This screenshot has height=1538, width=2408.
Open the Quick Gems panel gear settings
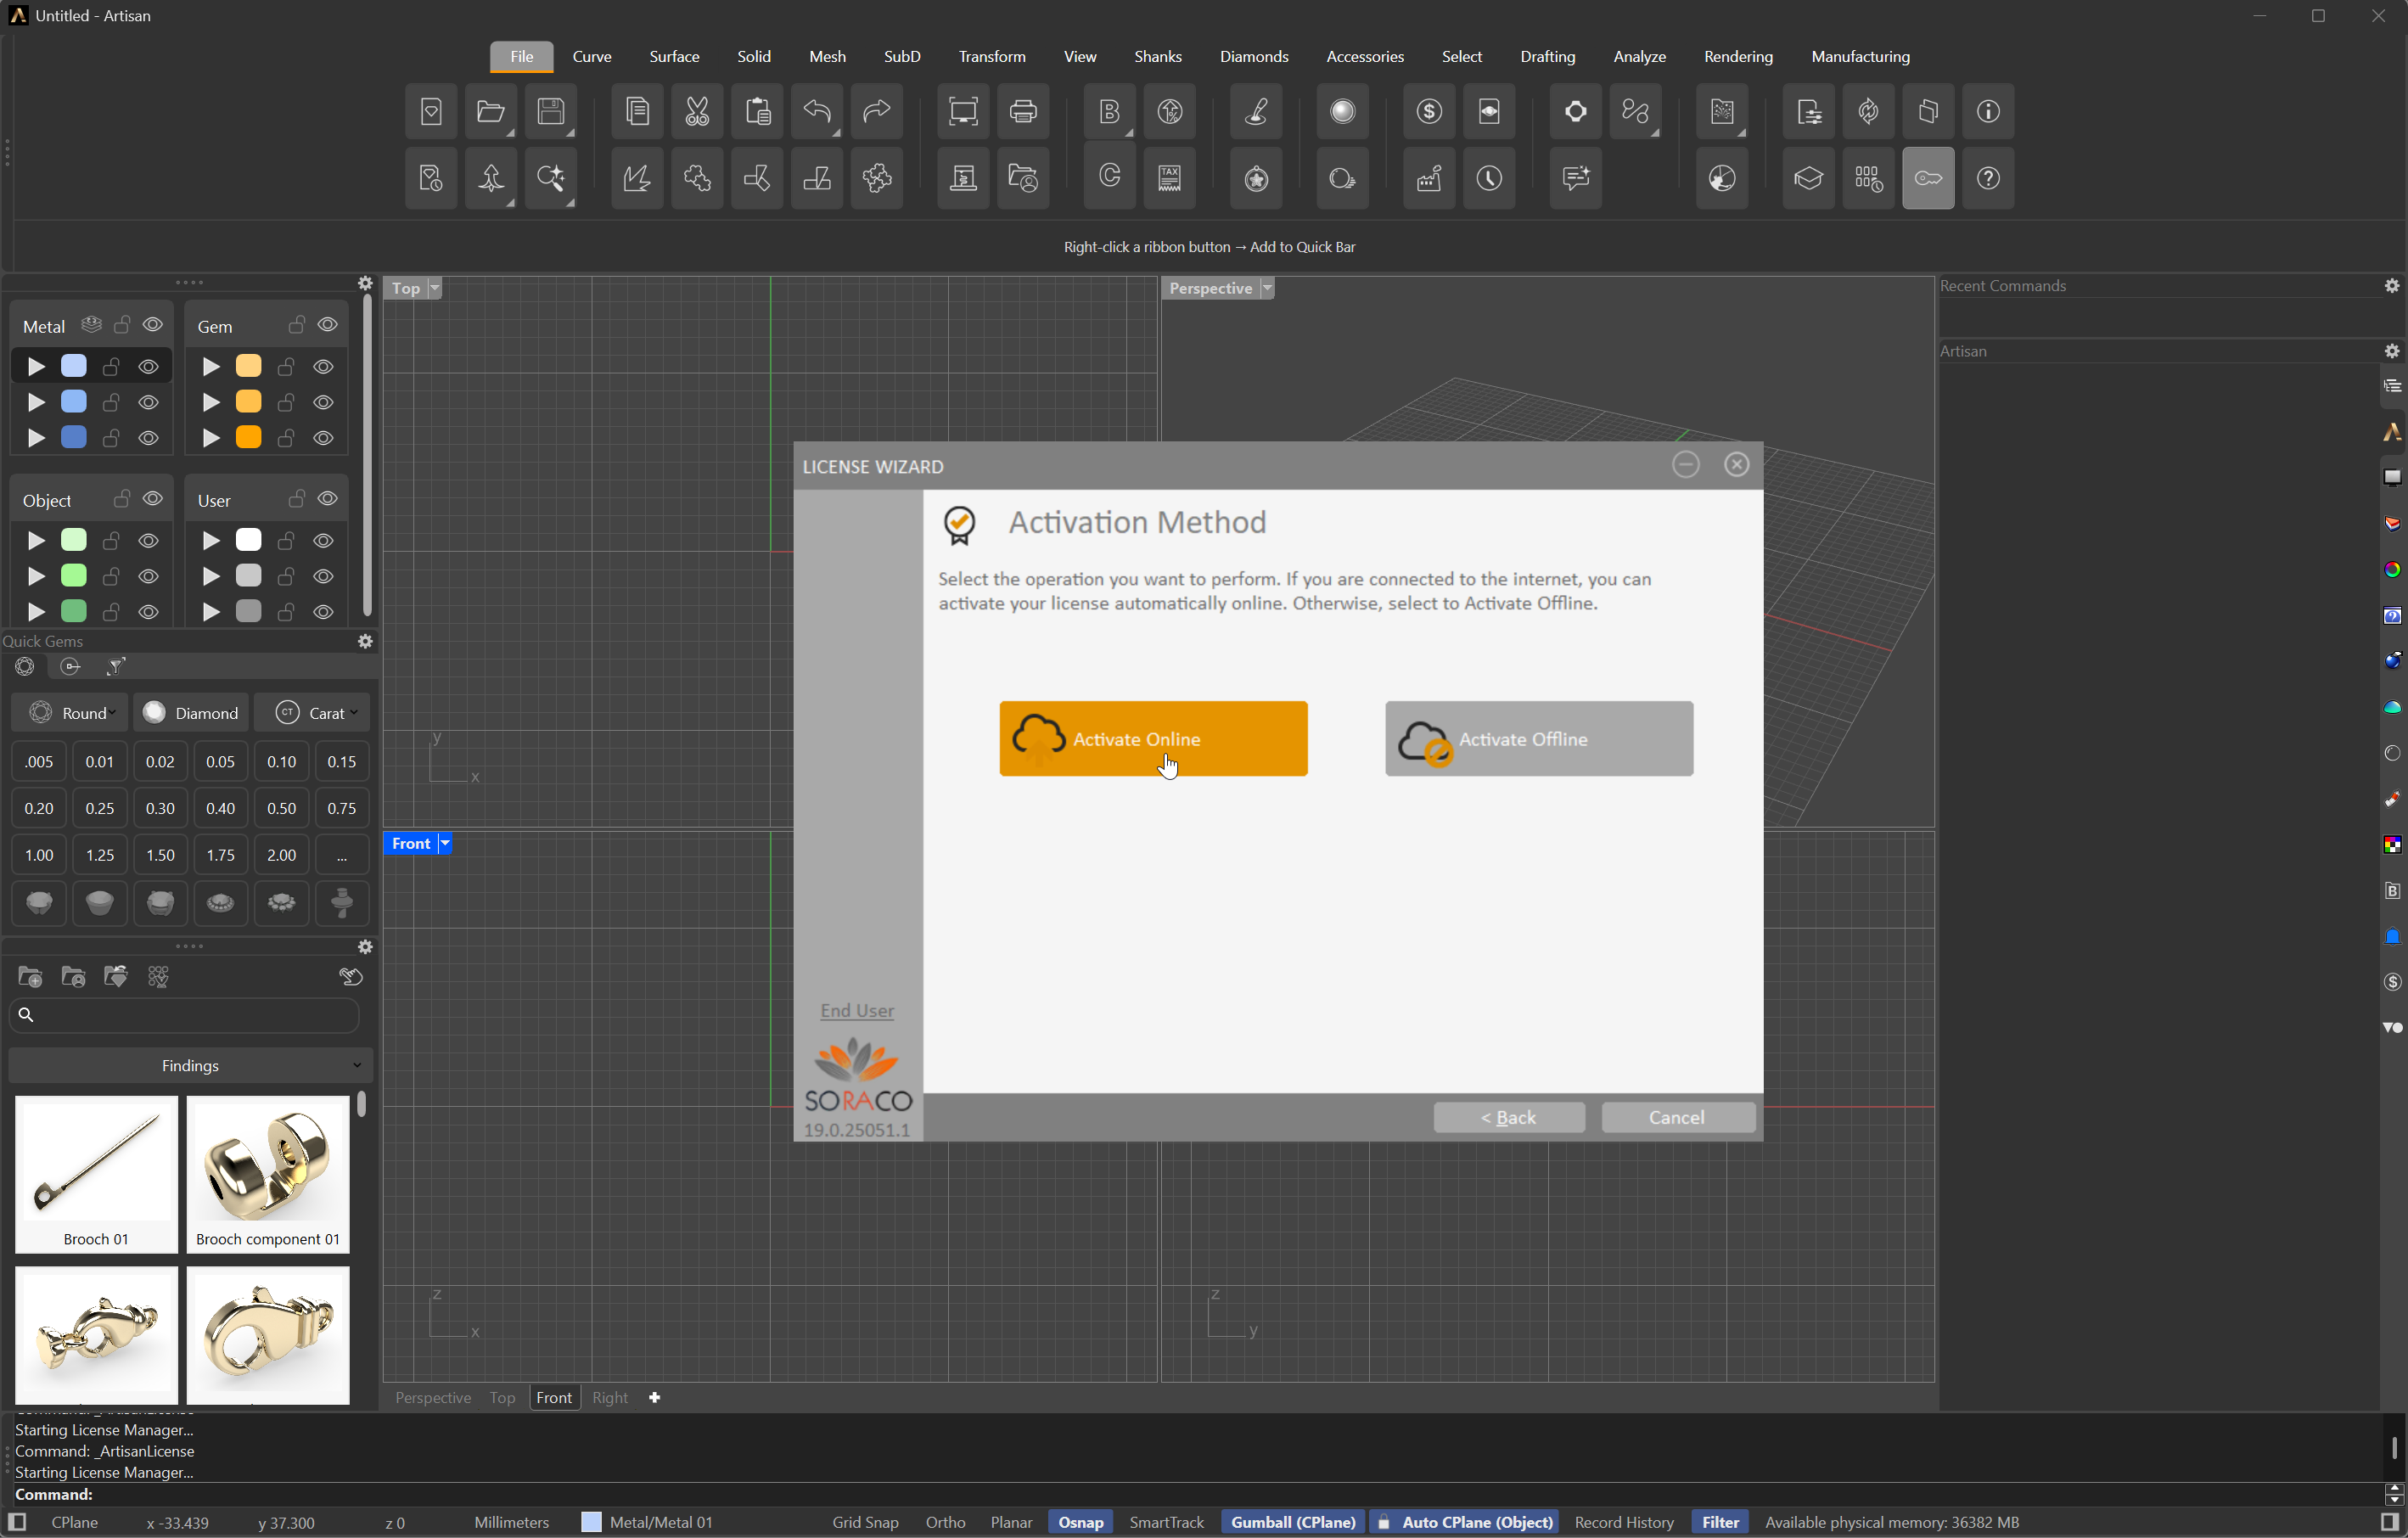(366, 641)
